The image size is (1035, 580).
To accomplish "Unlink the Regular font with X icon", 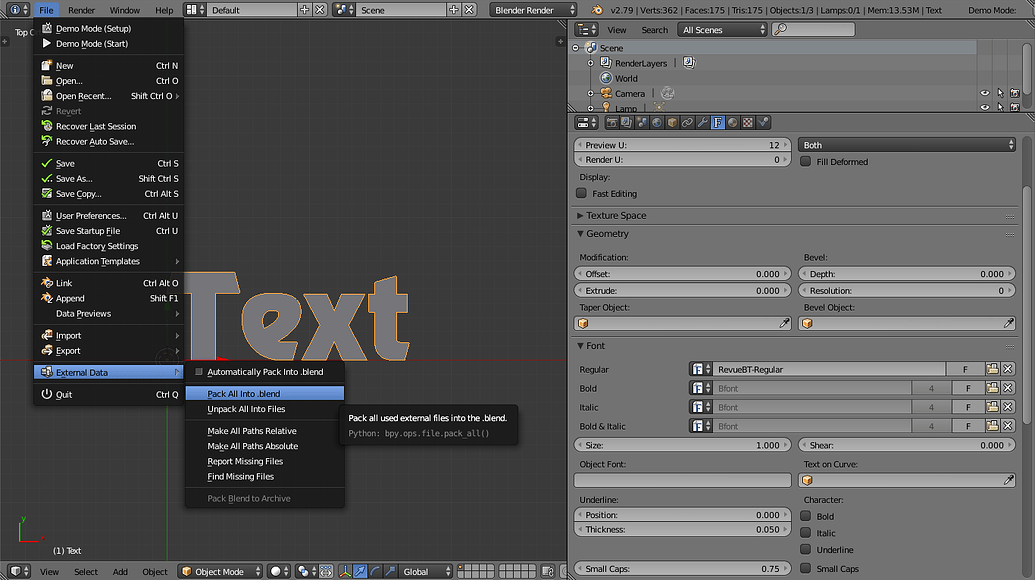I will point(1008,369).
